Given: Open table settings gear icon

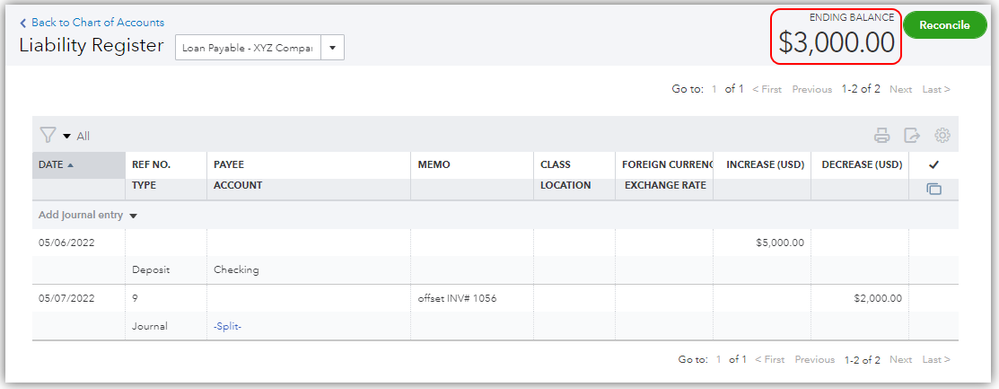Looking at the screenshot, I should pos(942,135).
